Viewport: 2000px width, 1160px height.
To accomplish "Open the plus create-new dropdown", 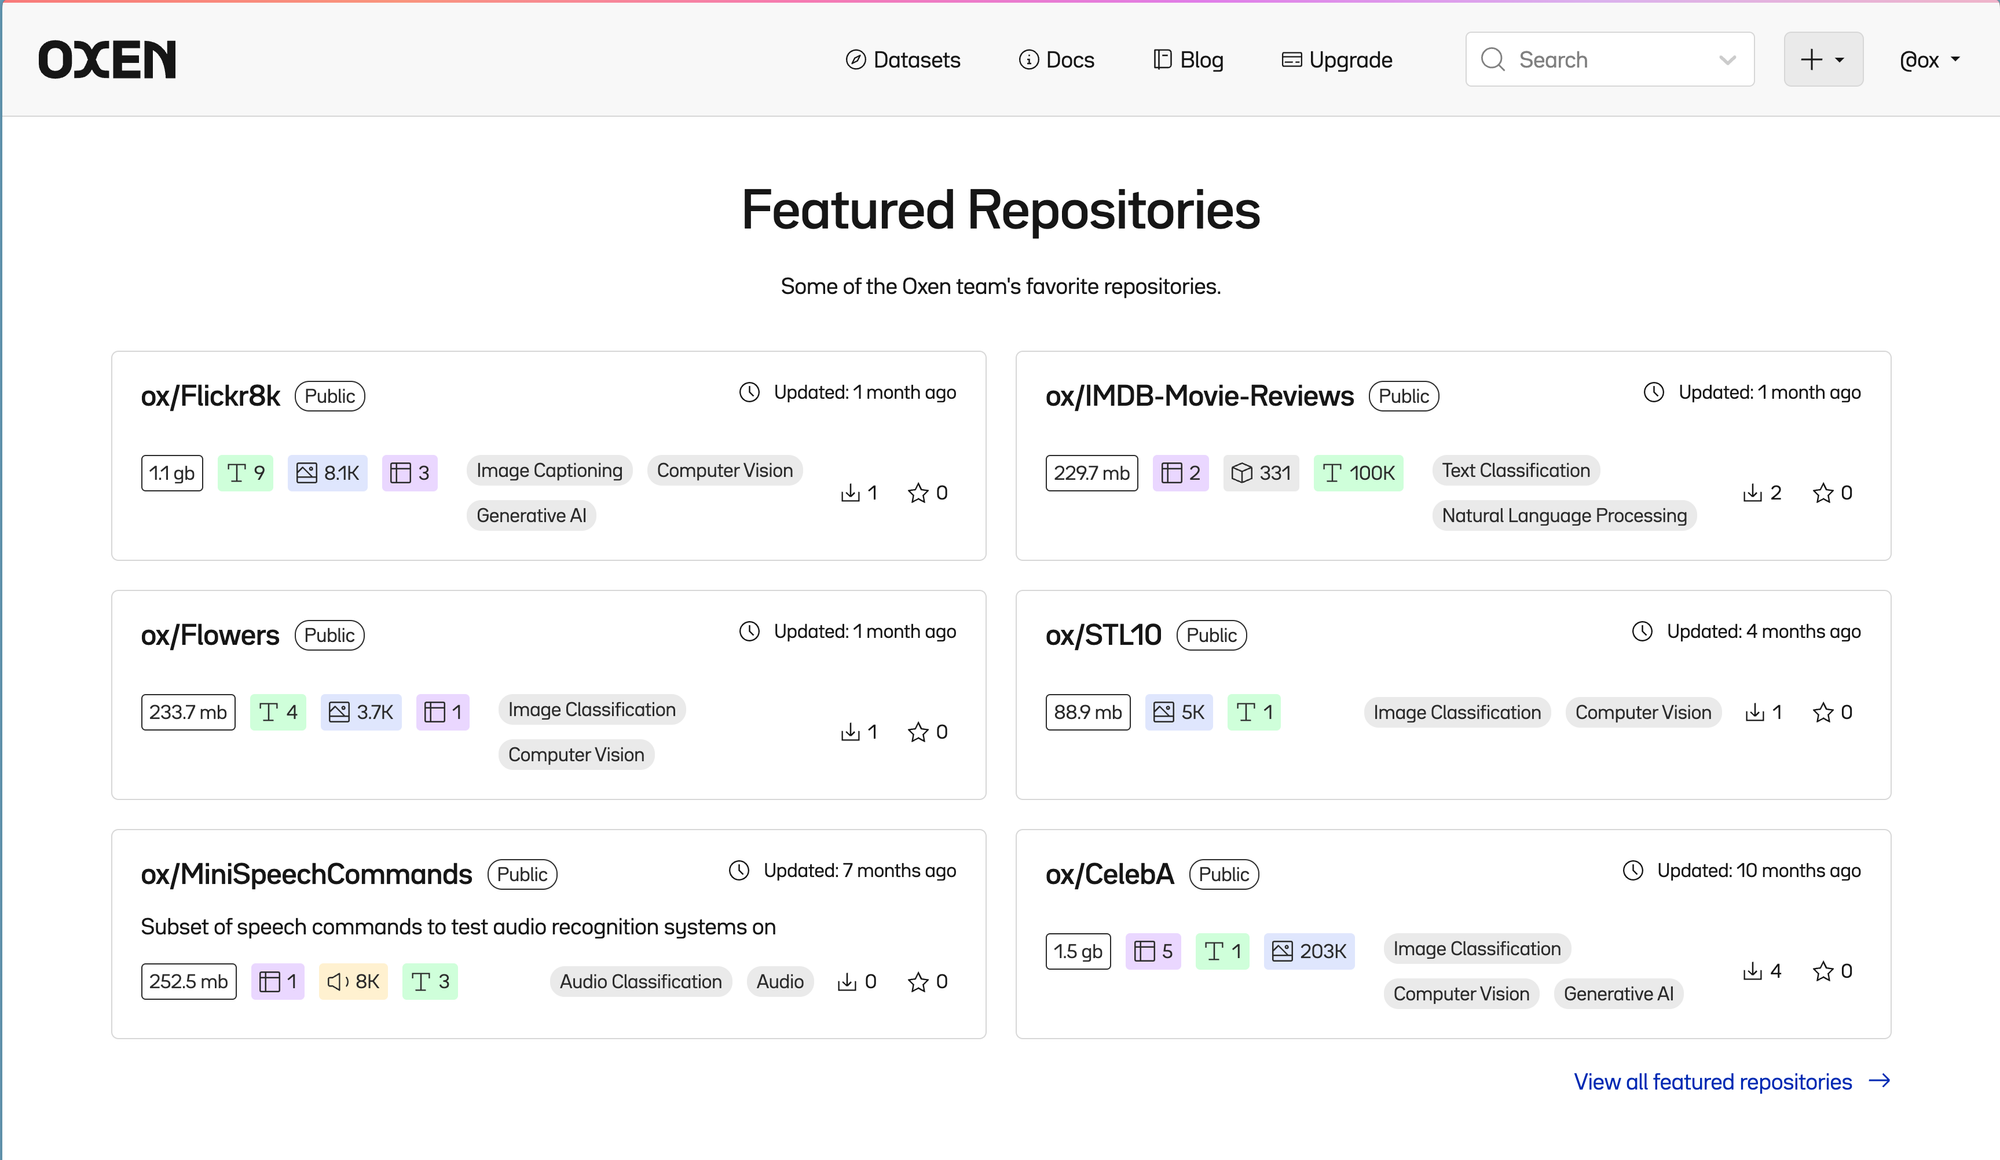I will point(1823,60).
